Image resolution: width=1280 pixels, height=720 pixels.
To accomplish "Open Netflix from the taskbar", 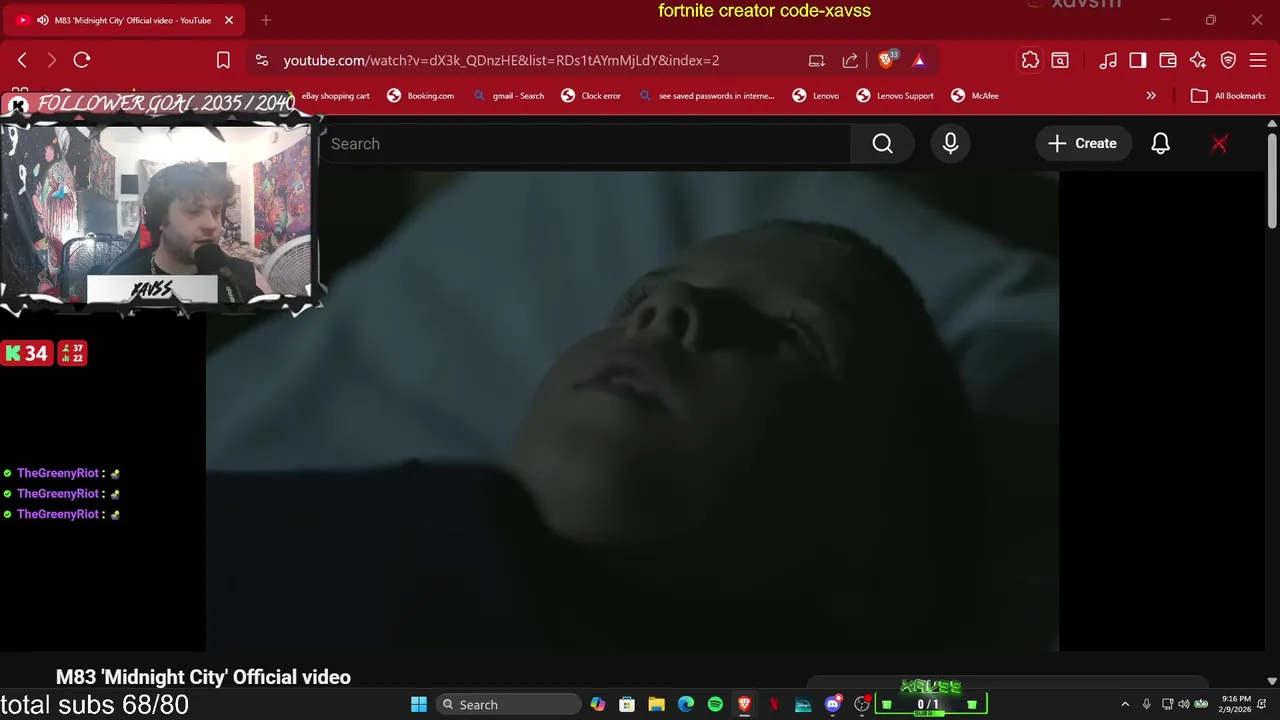I will [773, 704].
